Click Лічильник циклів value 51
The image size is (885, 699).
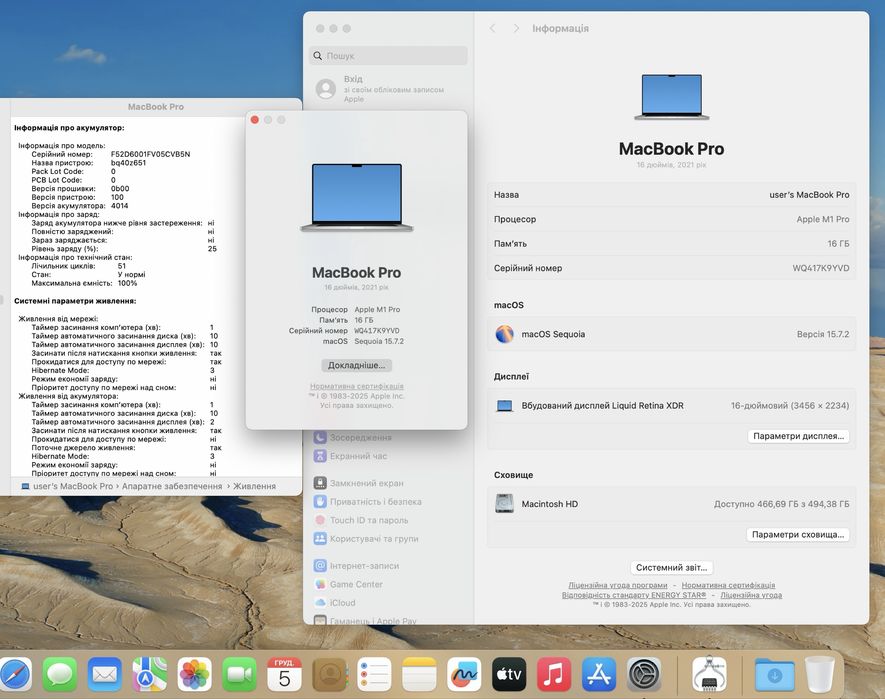point(122,266)
